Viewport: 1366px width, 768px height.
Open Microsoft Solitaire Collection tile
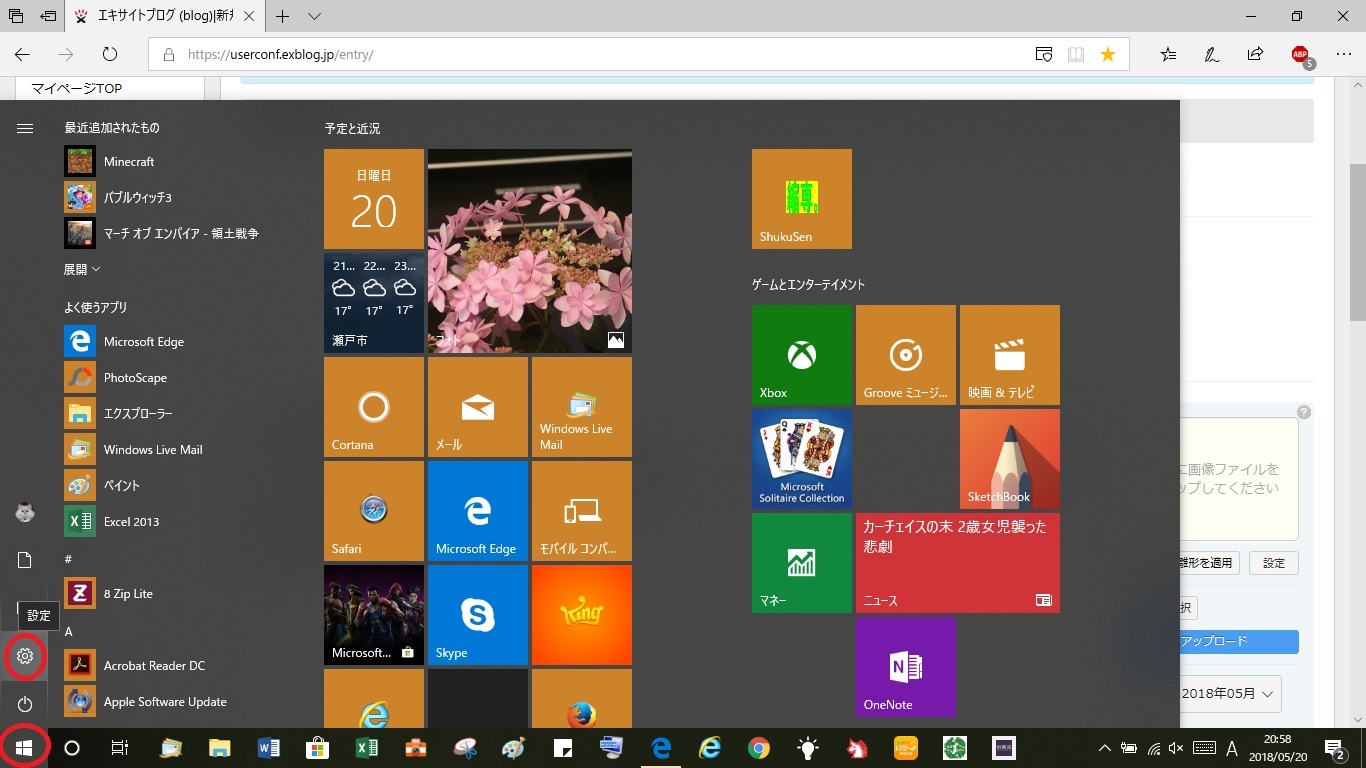pyautogui.click(x=802, y=459)
